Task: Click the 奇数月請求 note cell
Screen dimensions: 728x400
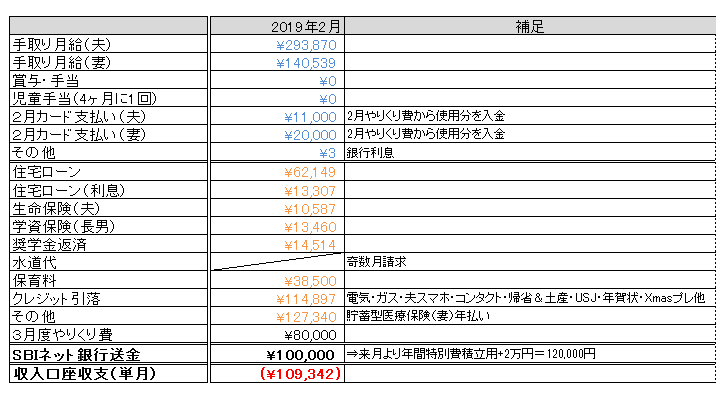Action: pyautogui.click(x=530, y=262)
